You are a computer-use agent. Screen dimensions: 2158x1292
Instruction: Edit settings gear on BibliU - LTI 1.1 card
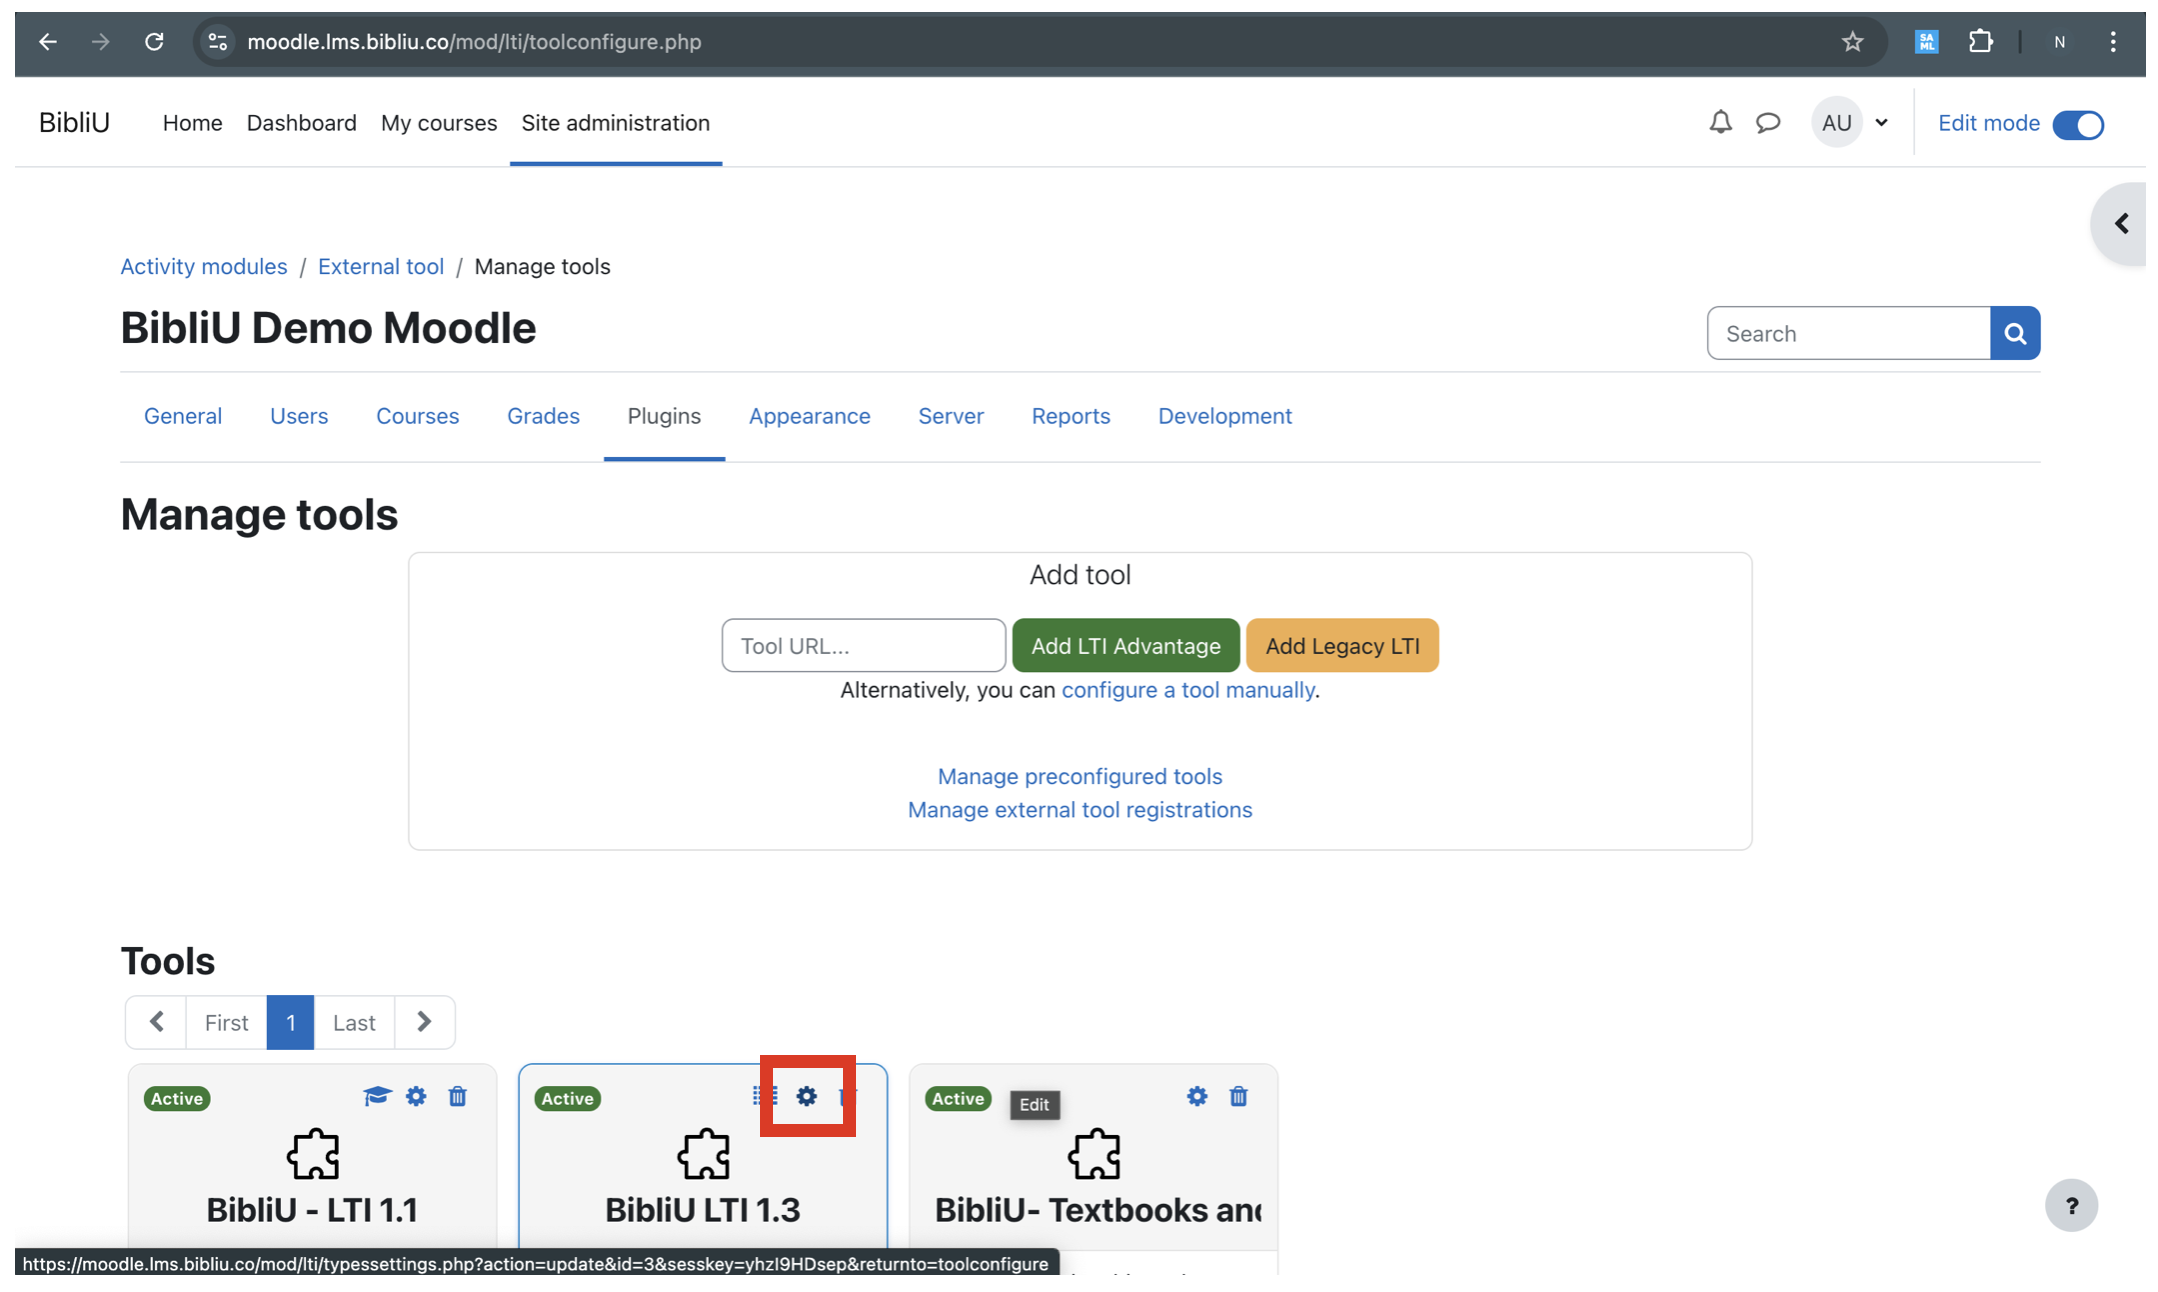pyautogui.click(x=416, y=1096)
